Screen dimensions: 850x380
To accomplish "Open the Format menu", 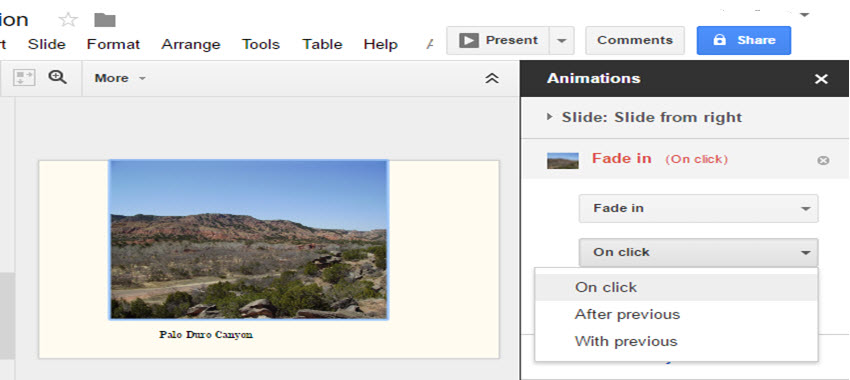I will (113, 44).
